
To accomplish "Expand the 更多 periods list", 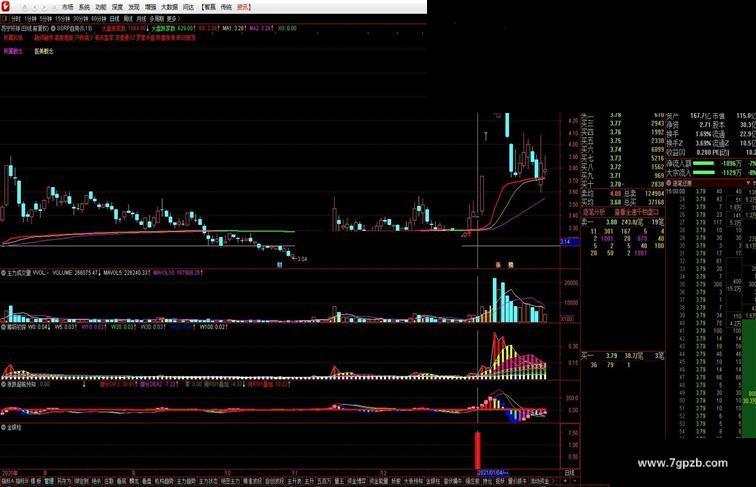I will (173, 18).
